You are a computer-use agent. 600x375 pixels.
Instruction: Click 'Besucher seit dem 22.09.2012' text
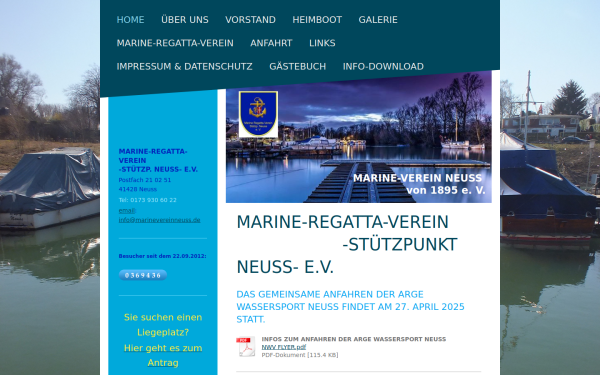[x=162, y=256]
